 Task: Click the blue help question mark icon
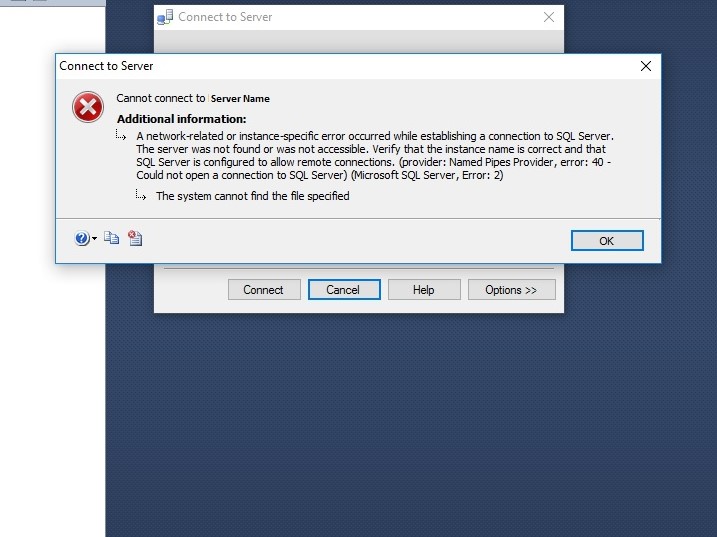pos(82,238)
